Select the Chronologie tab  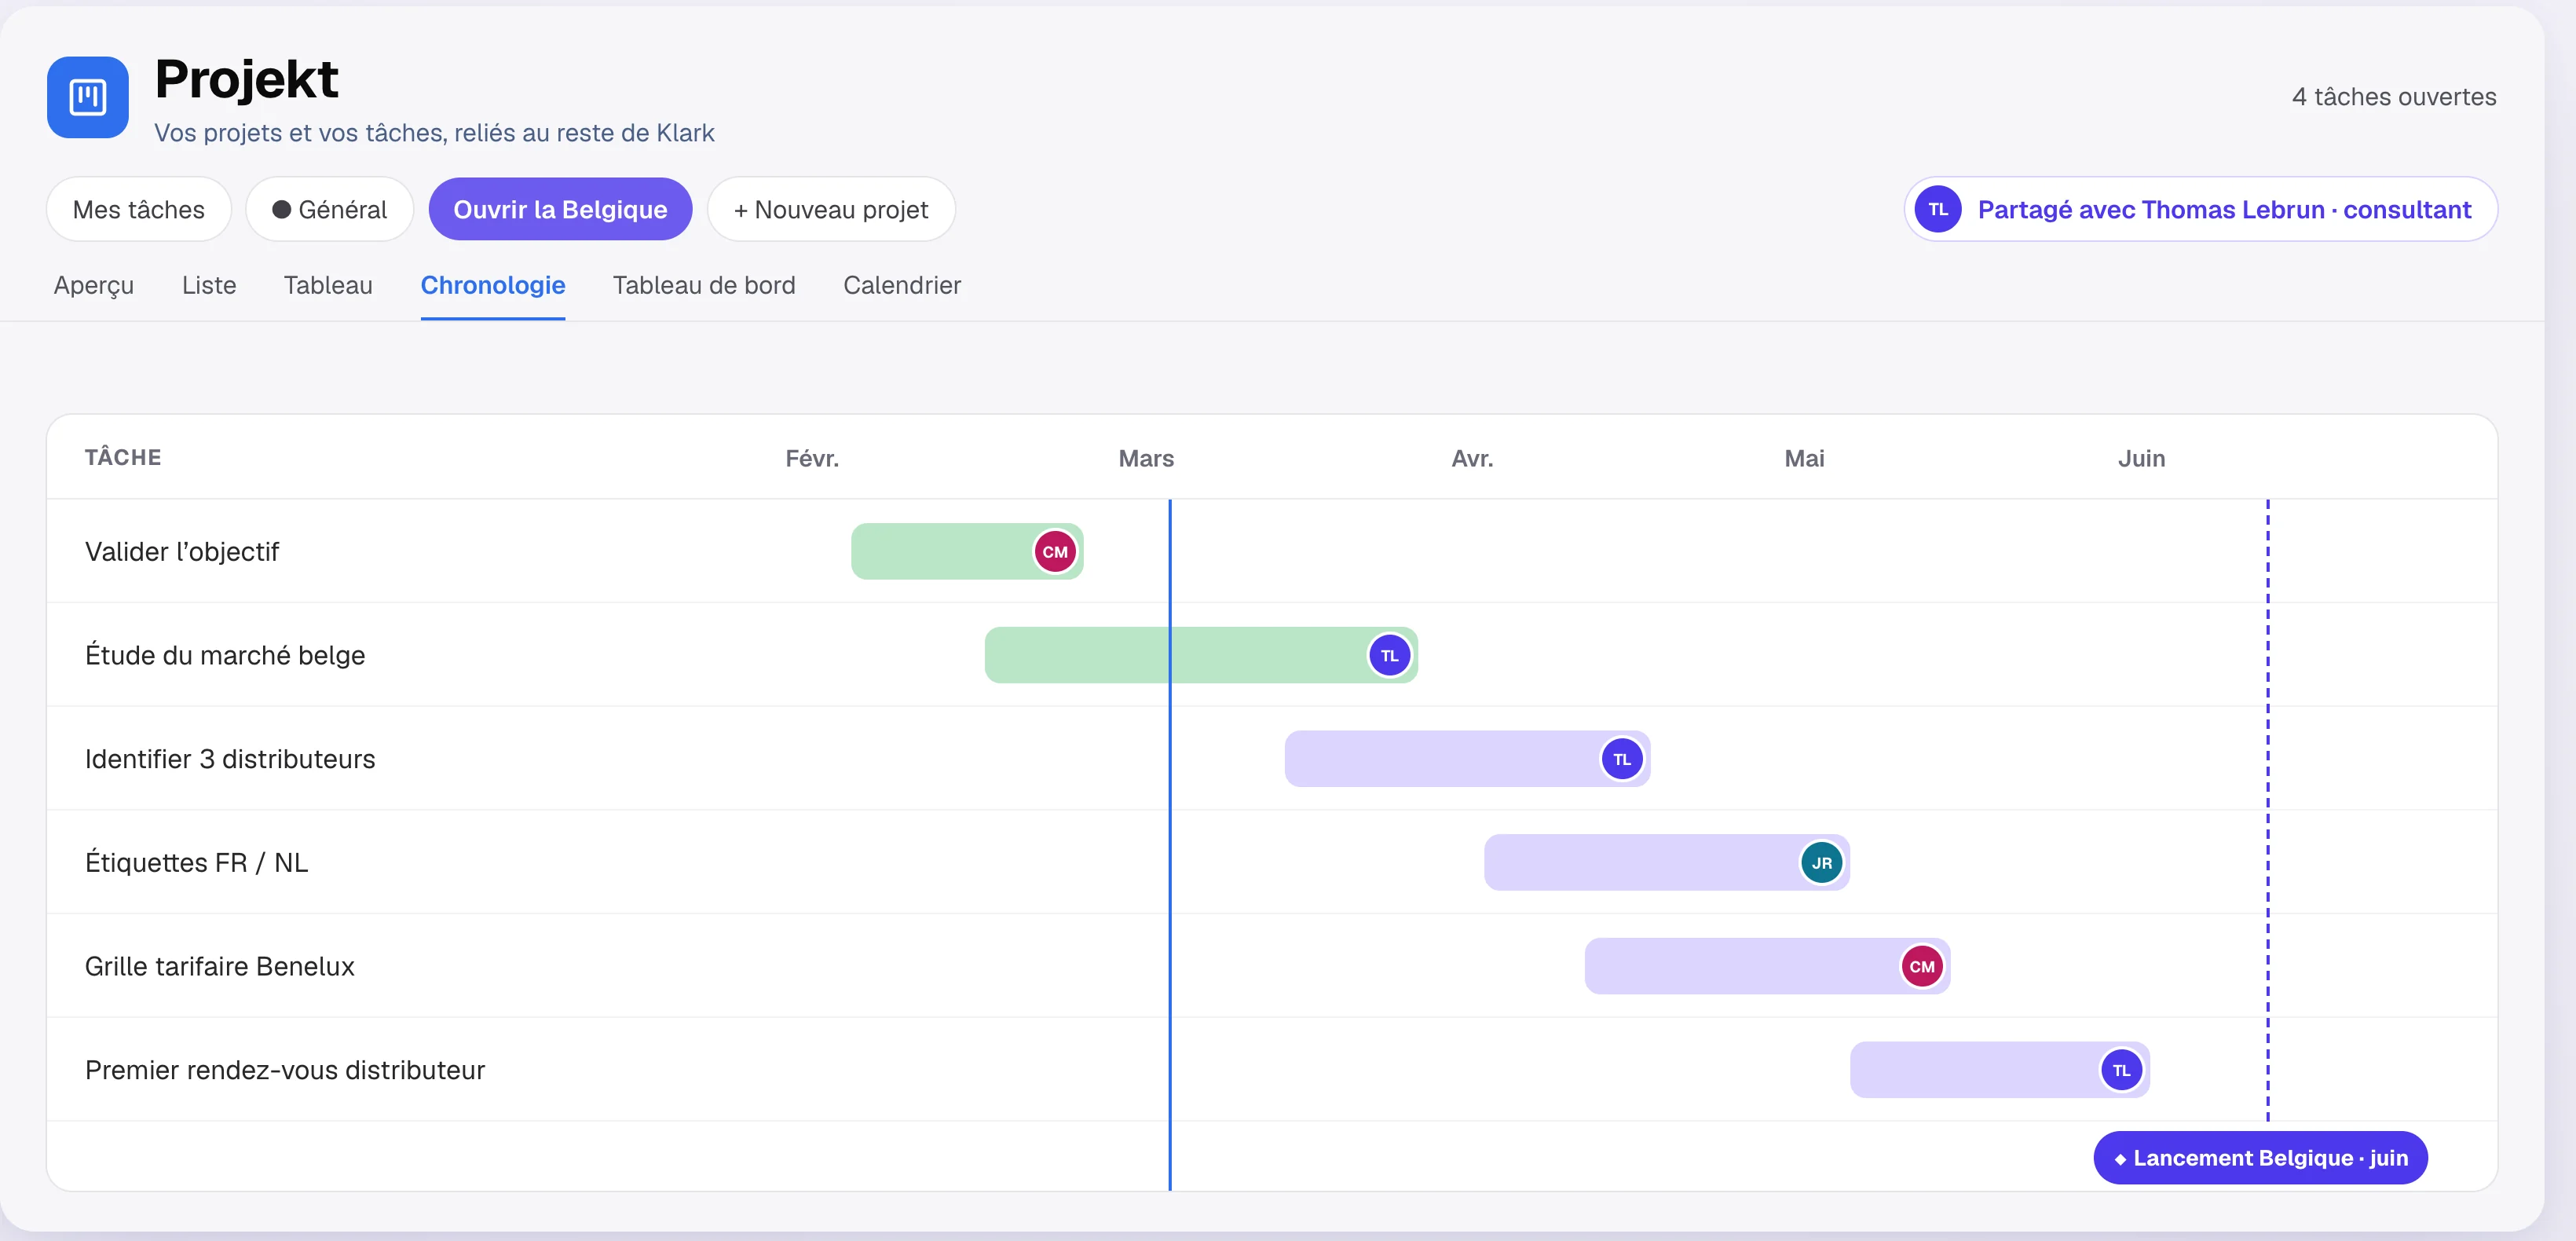pos(493,285)
